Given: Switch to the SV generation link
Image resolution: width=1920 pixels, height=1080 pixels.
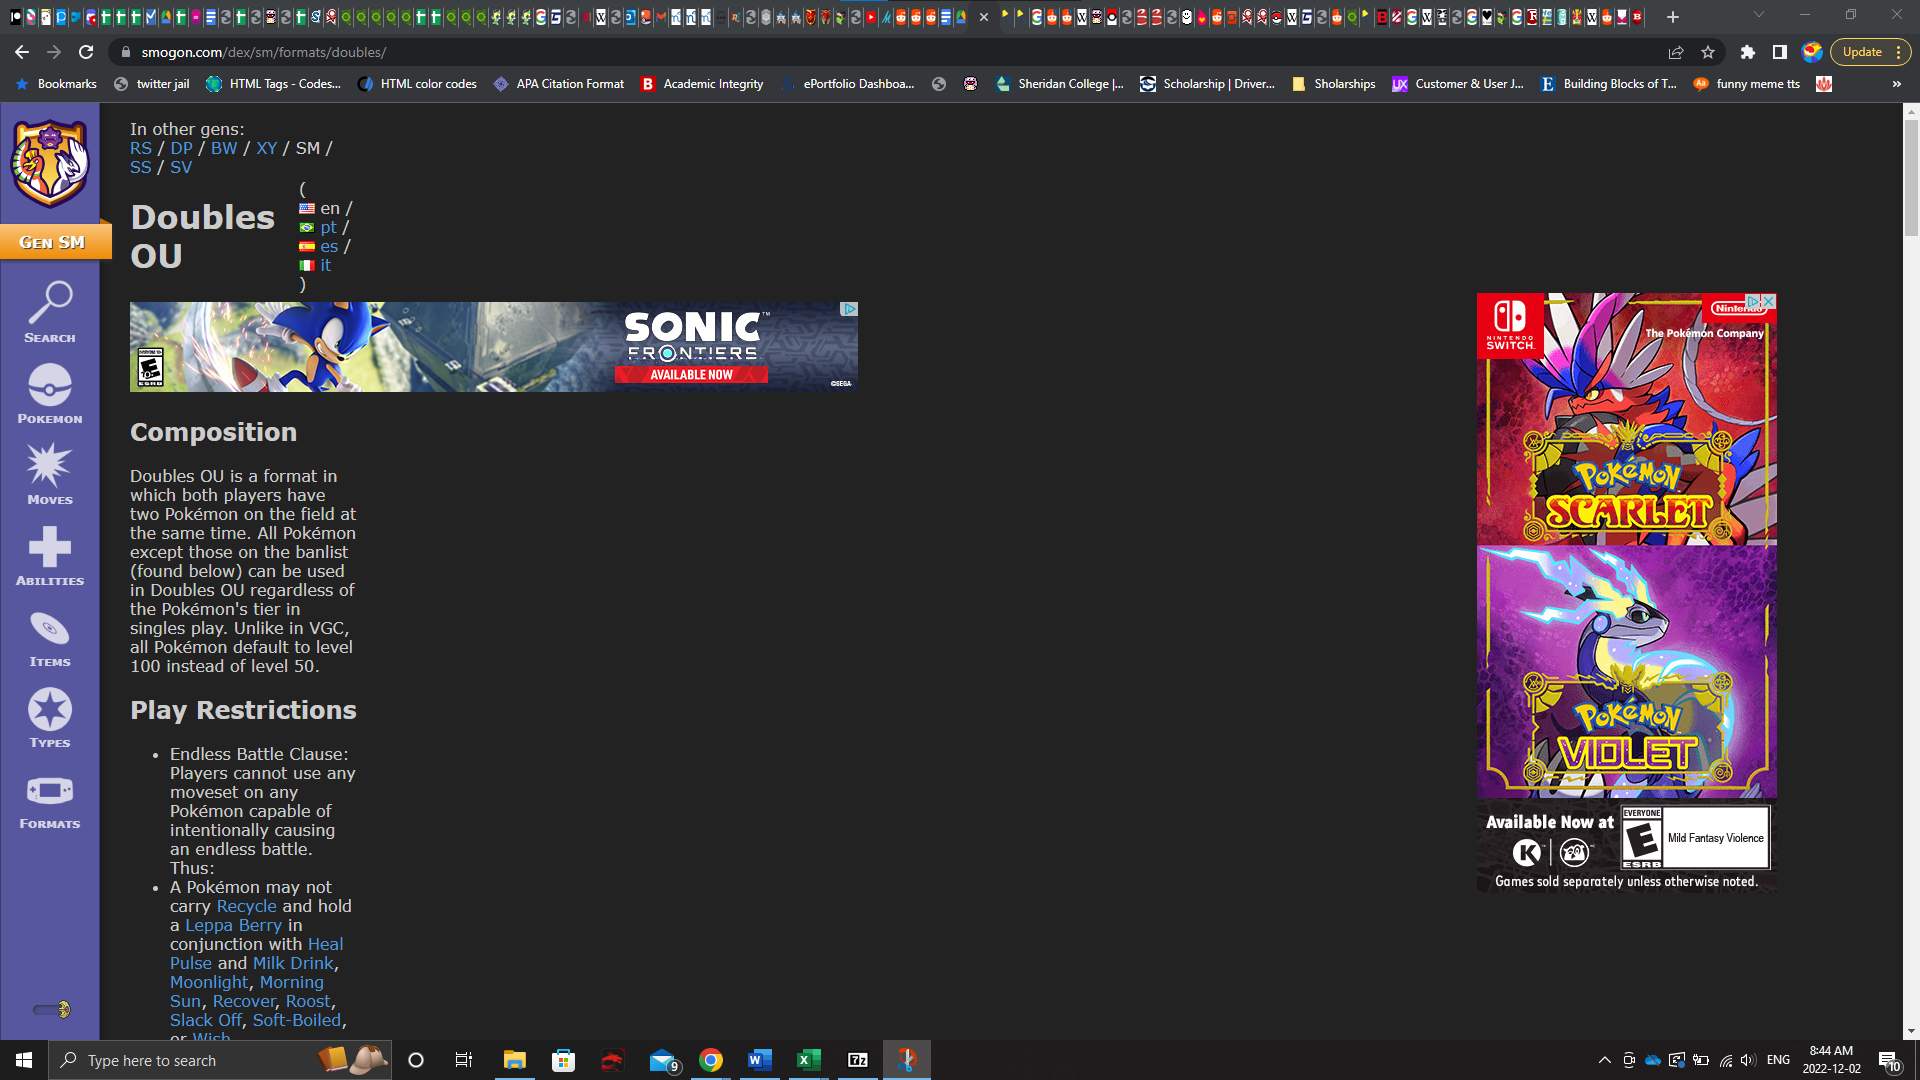Looking at the screenshot, I should 181,167.
